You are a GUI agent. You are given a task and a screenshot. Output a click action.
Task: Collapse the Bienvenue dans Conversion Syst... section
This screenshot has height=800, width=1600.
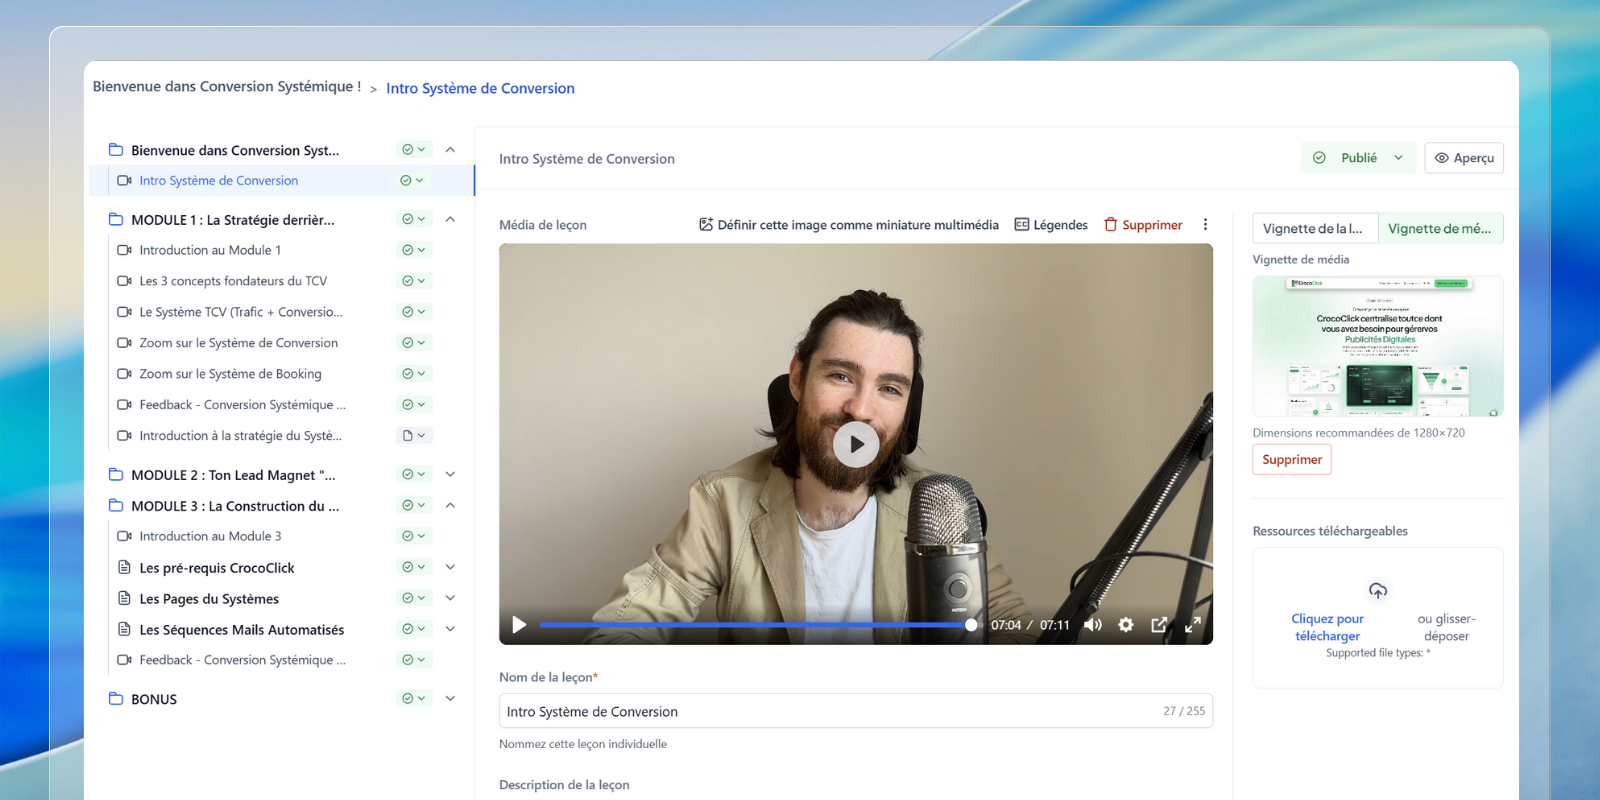(450, 150)
